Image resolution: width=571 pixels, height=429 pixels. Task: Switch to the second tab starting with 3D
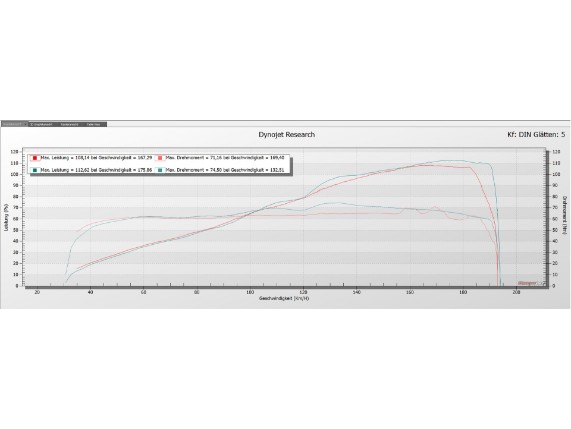pyautogui.click(x=41, y=124)
